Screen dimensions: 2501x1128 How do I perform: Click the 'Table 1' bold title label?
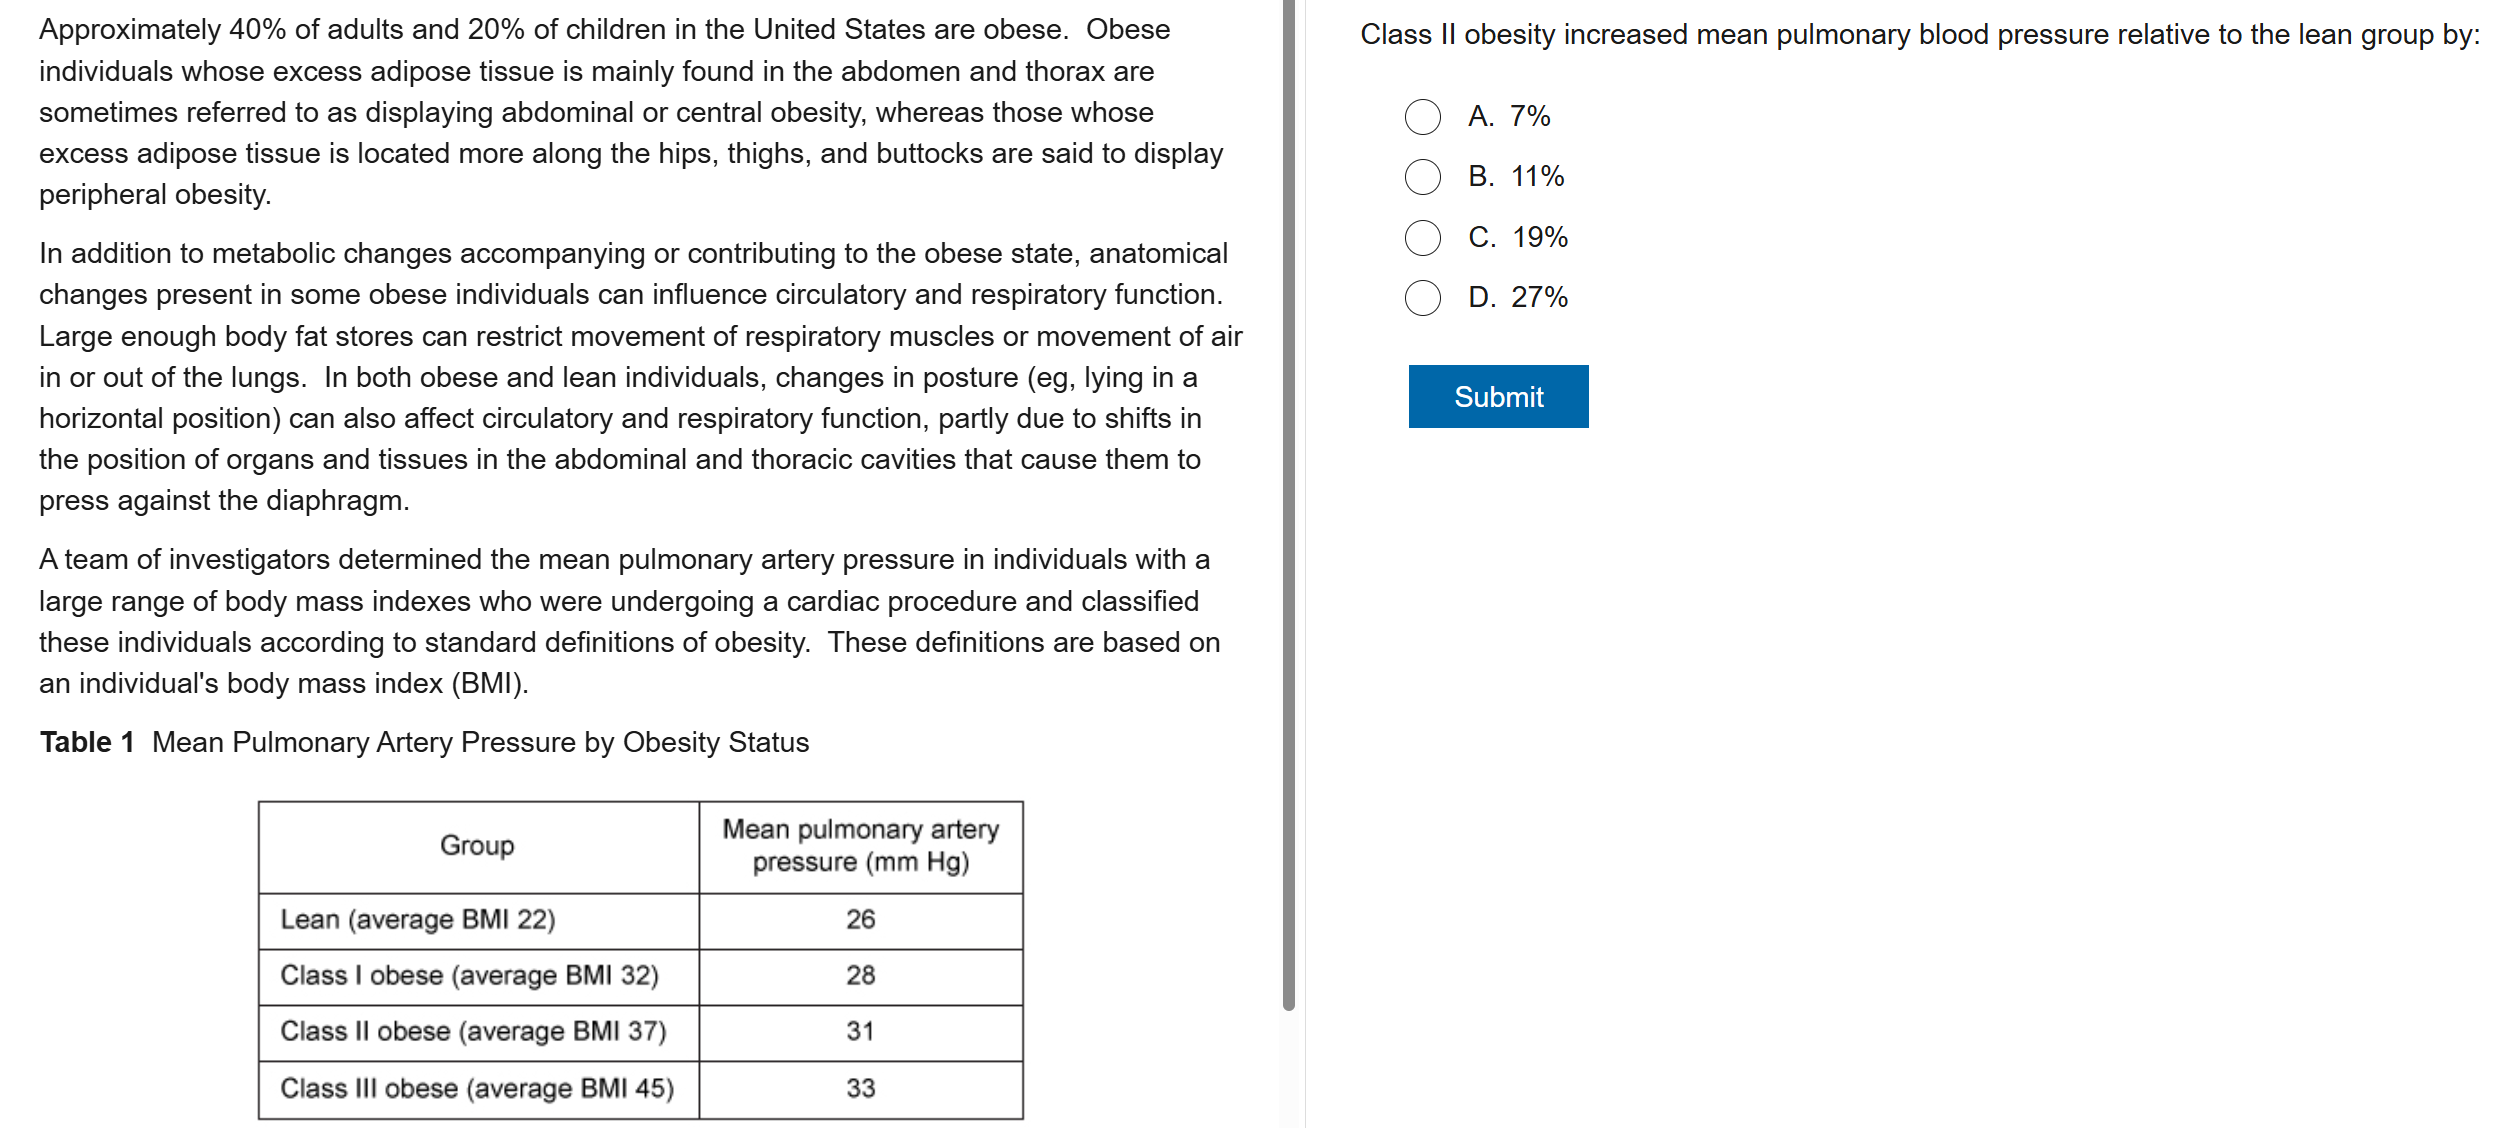[x=87, y=743]
